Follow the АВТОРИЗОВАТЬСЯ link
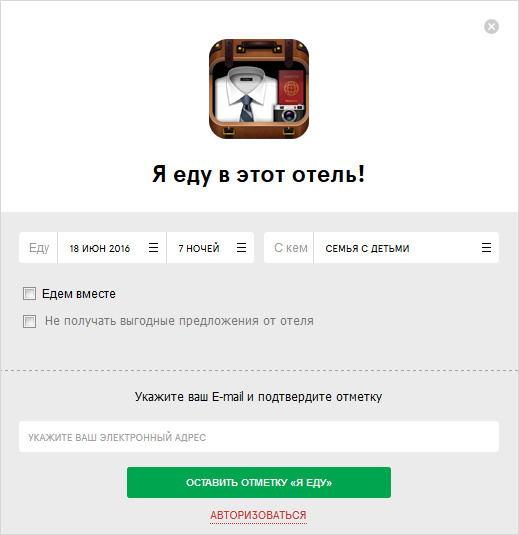Viewport: 519px width, 535px height. tap(258, 515)
